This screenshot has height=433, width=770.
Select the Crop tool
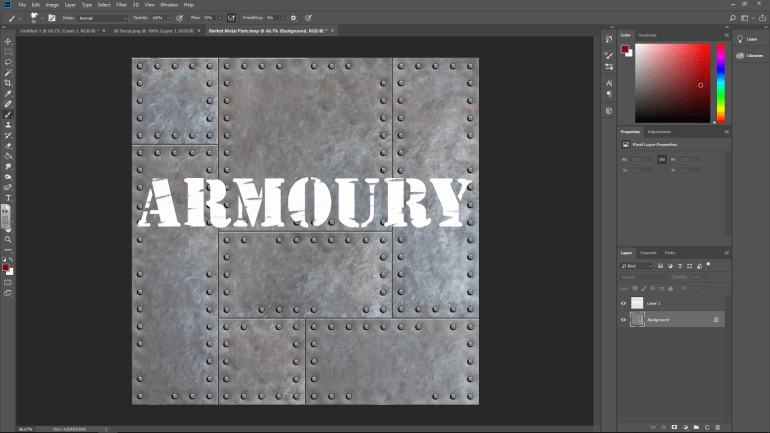point(8,83)
